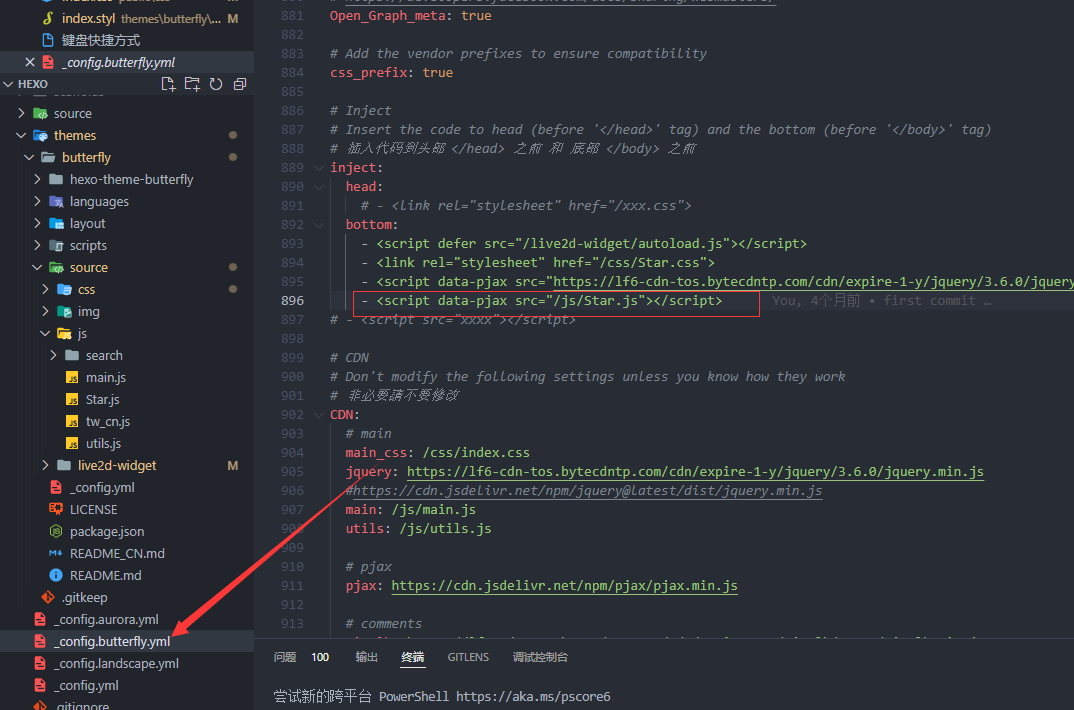Expand the img folder
Image resolution: width=1074 pixels, height=710 pixels.
tap(45, 312)
